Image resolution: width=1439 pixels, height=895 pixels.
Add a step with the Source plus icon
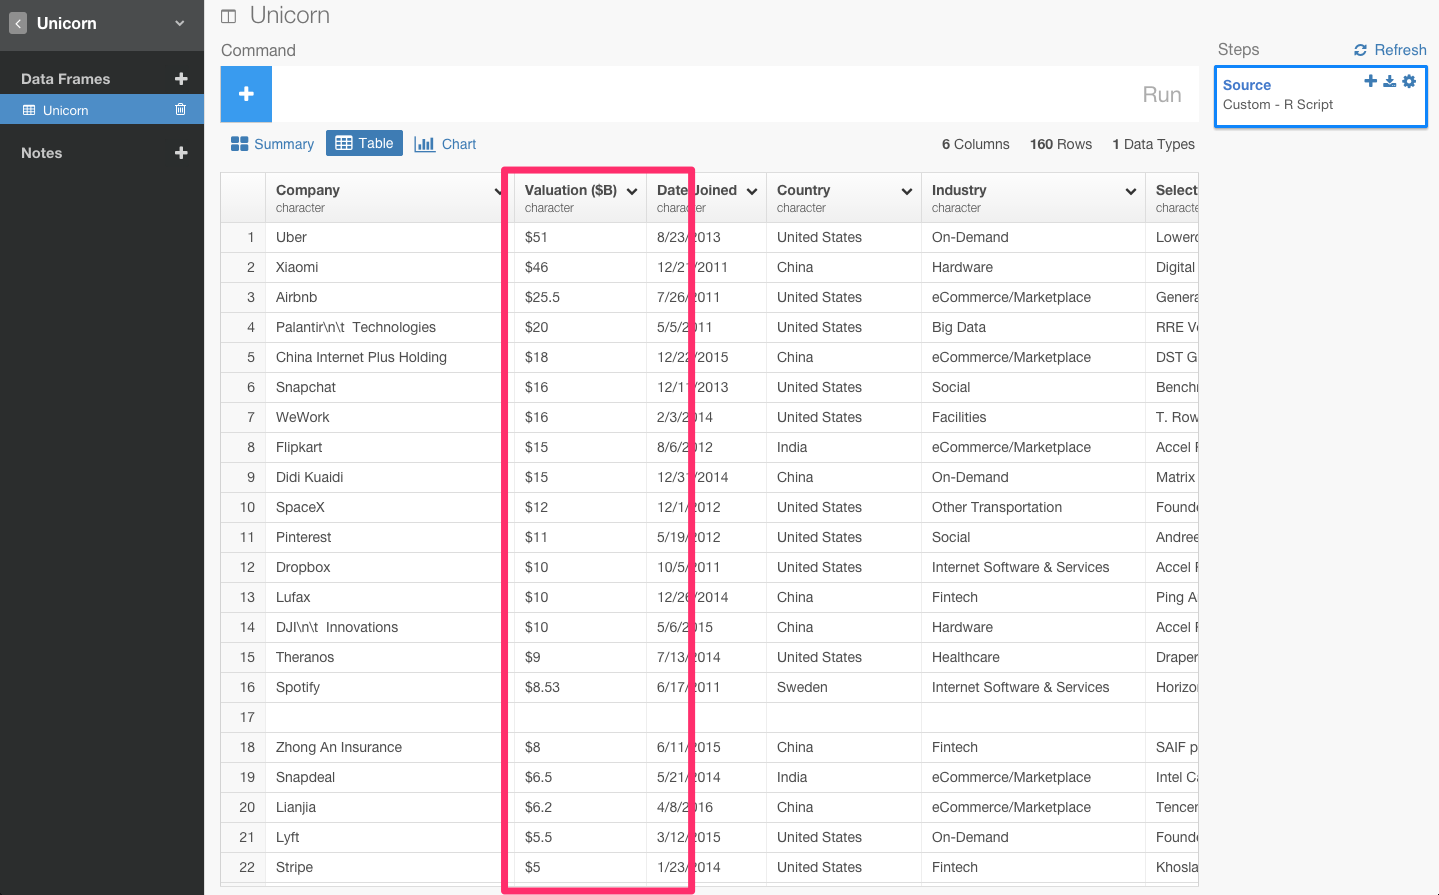click(1370, 81)
